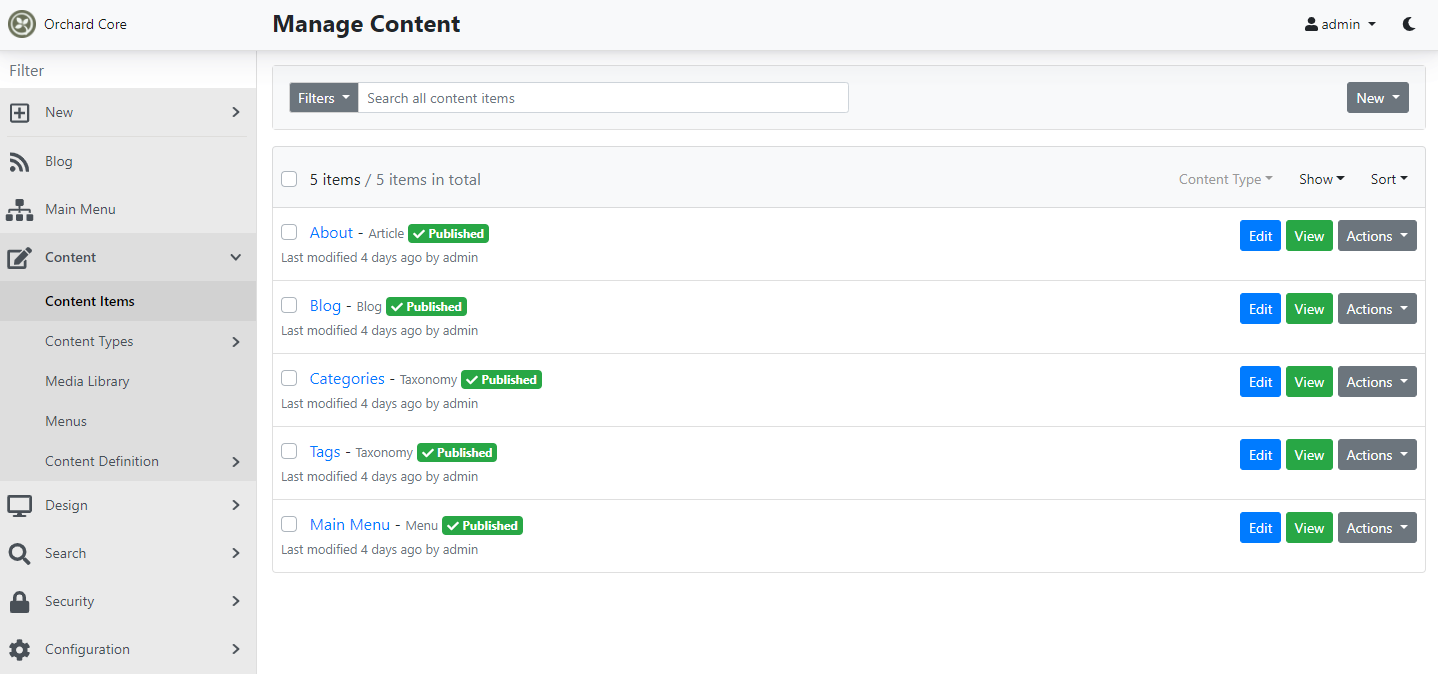Edit the About article
The height and width of the screenshot is (674, 1438).
click(x=1260, y=236)
